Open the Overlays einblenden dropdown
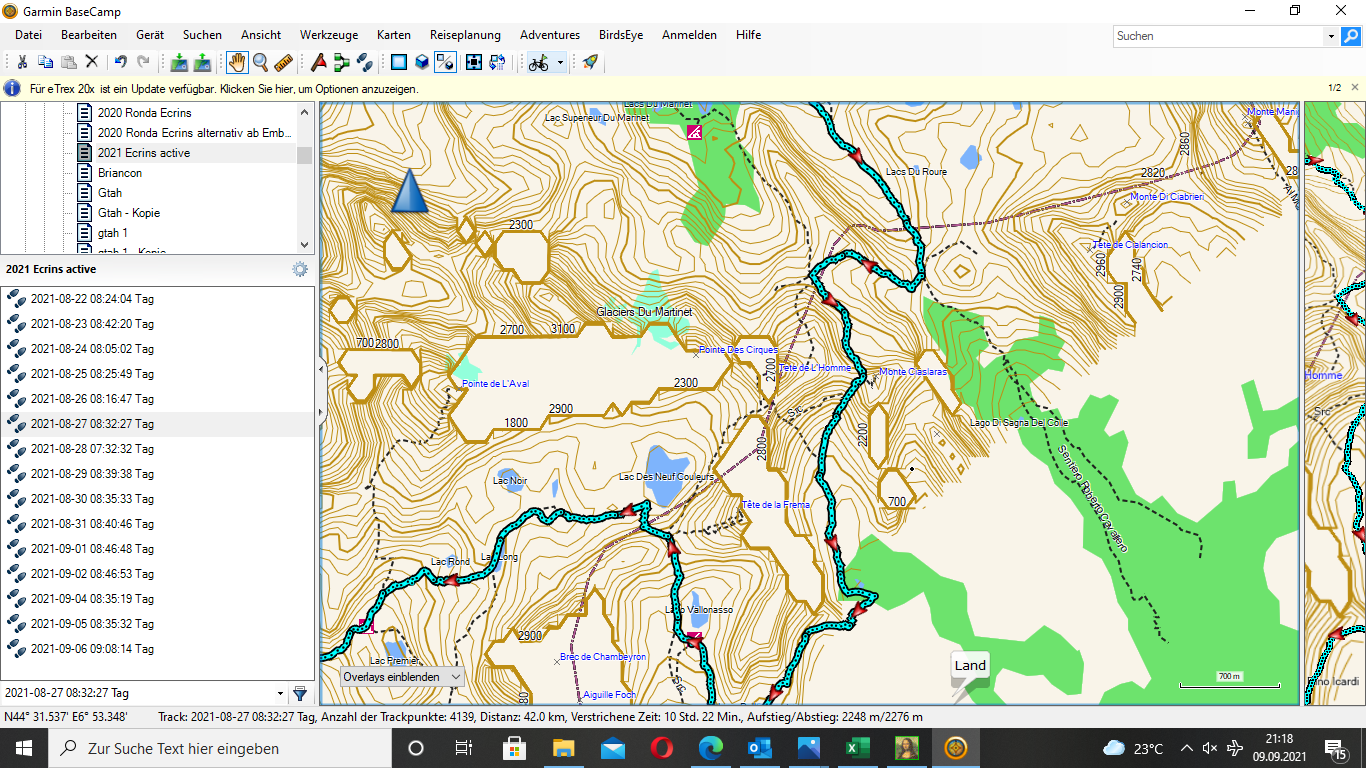Screen dimensions: 1366x768 pyautogui.click(x=403, y=676)
